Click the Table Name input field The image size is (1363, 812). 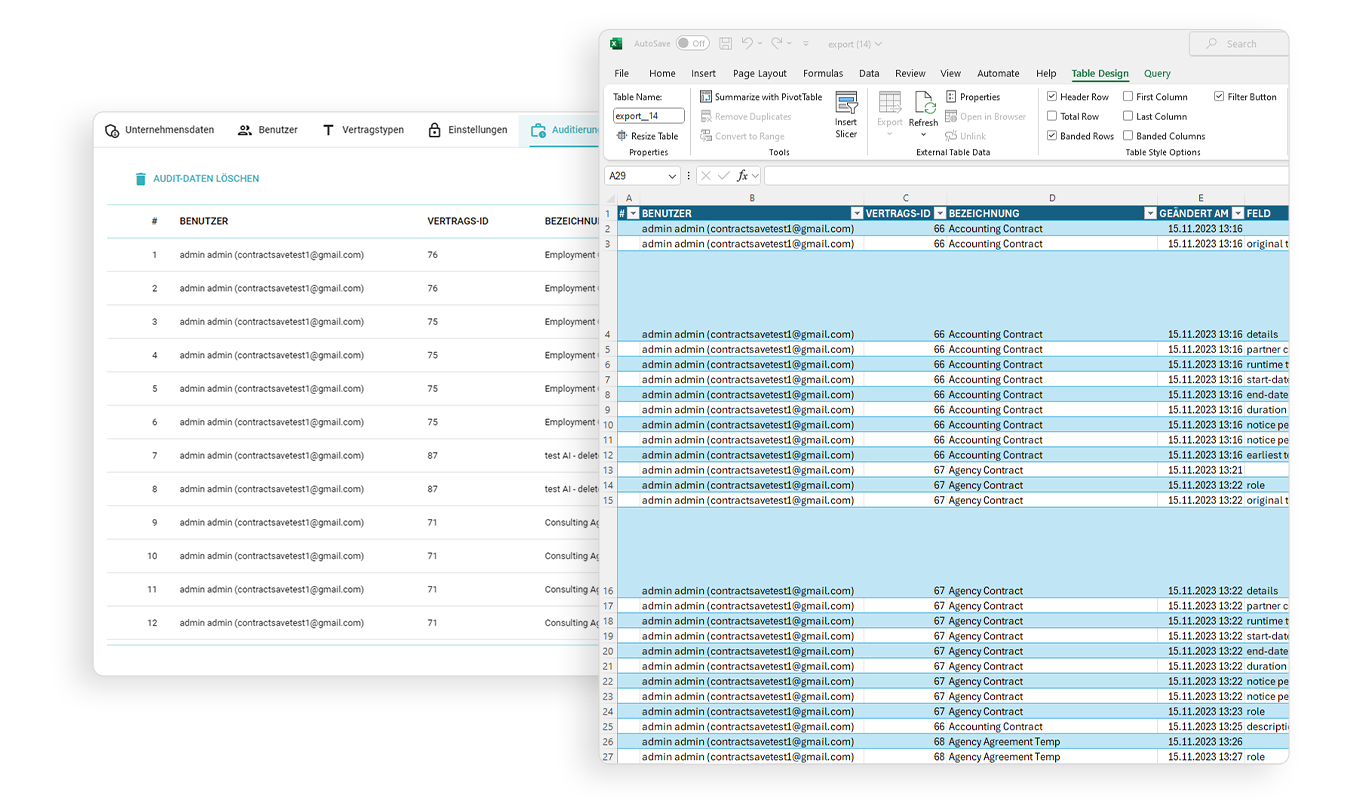pyautogui.click(x=648, y=116)
